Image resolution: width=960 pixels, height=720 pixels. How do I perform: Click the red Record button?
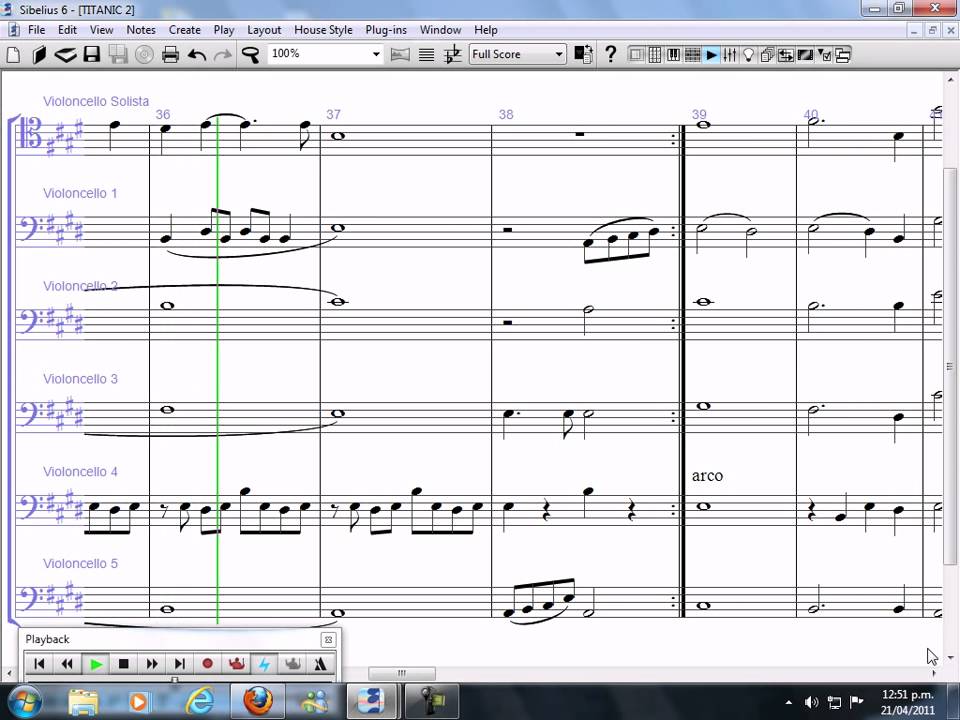point(208,664)
